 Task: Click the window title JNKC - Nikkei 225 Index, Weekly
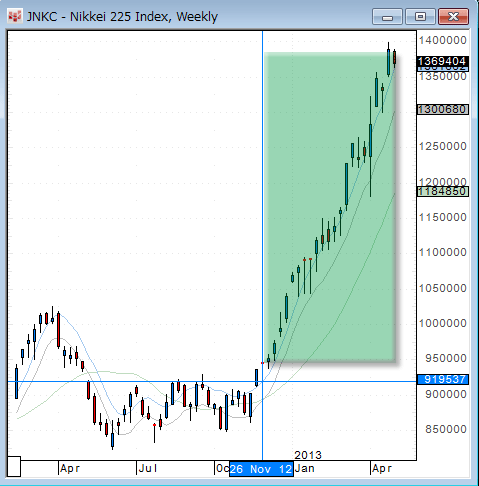pos(122,17)
